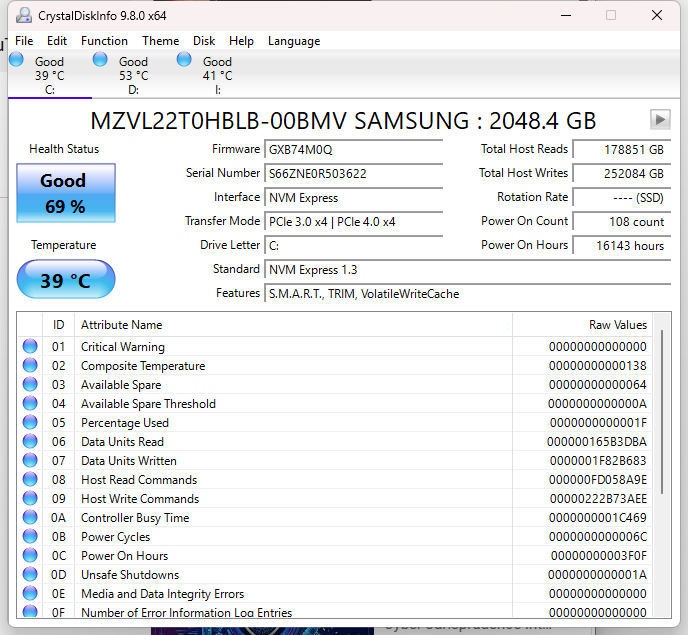Click the Interface field NVM Express
688x635 pixels.
[x=354, y=198]
